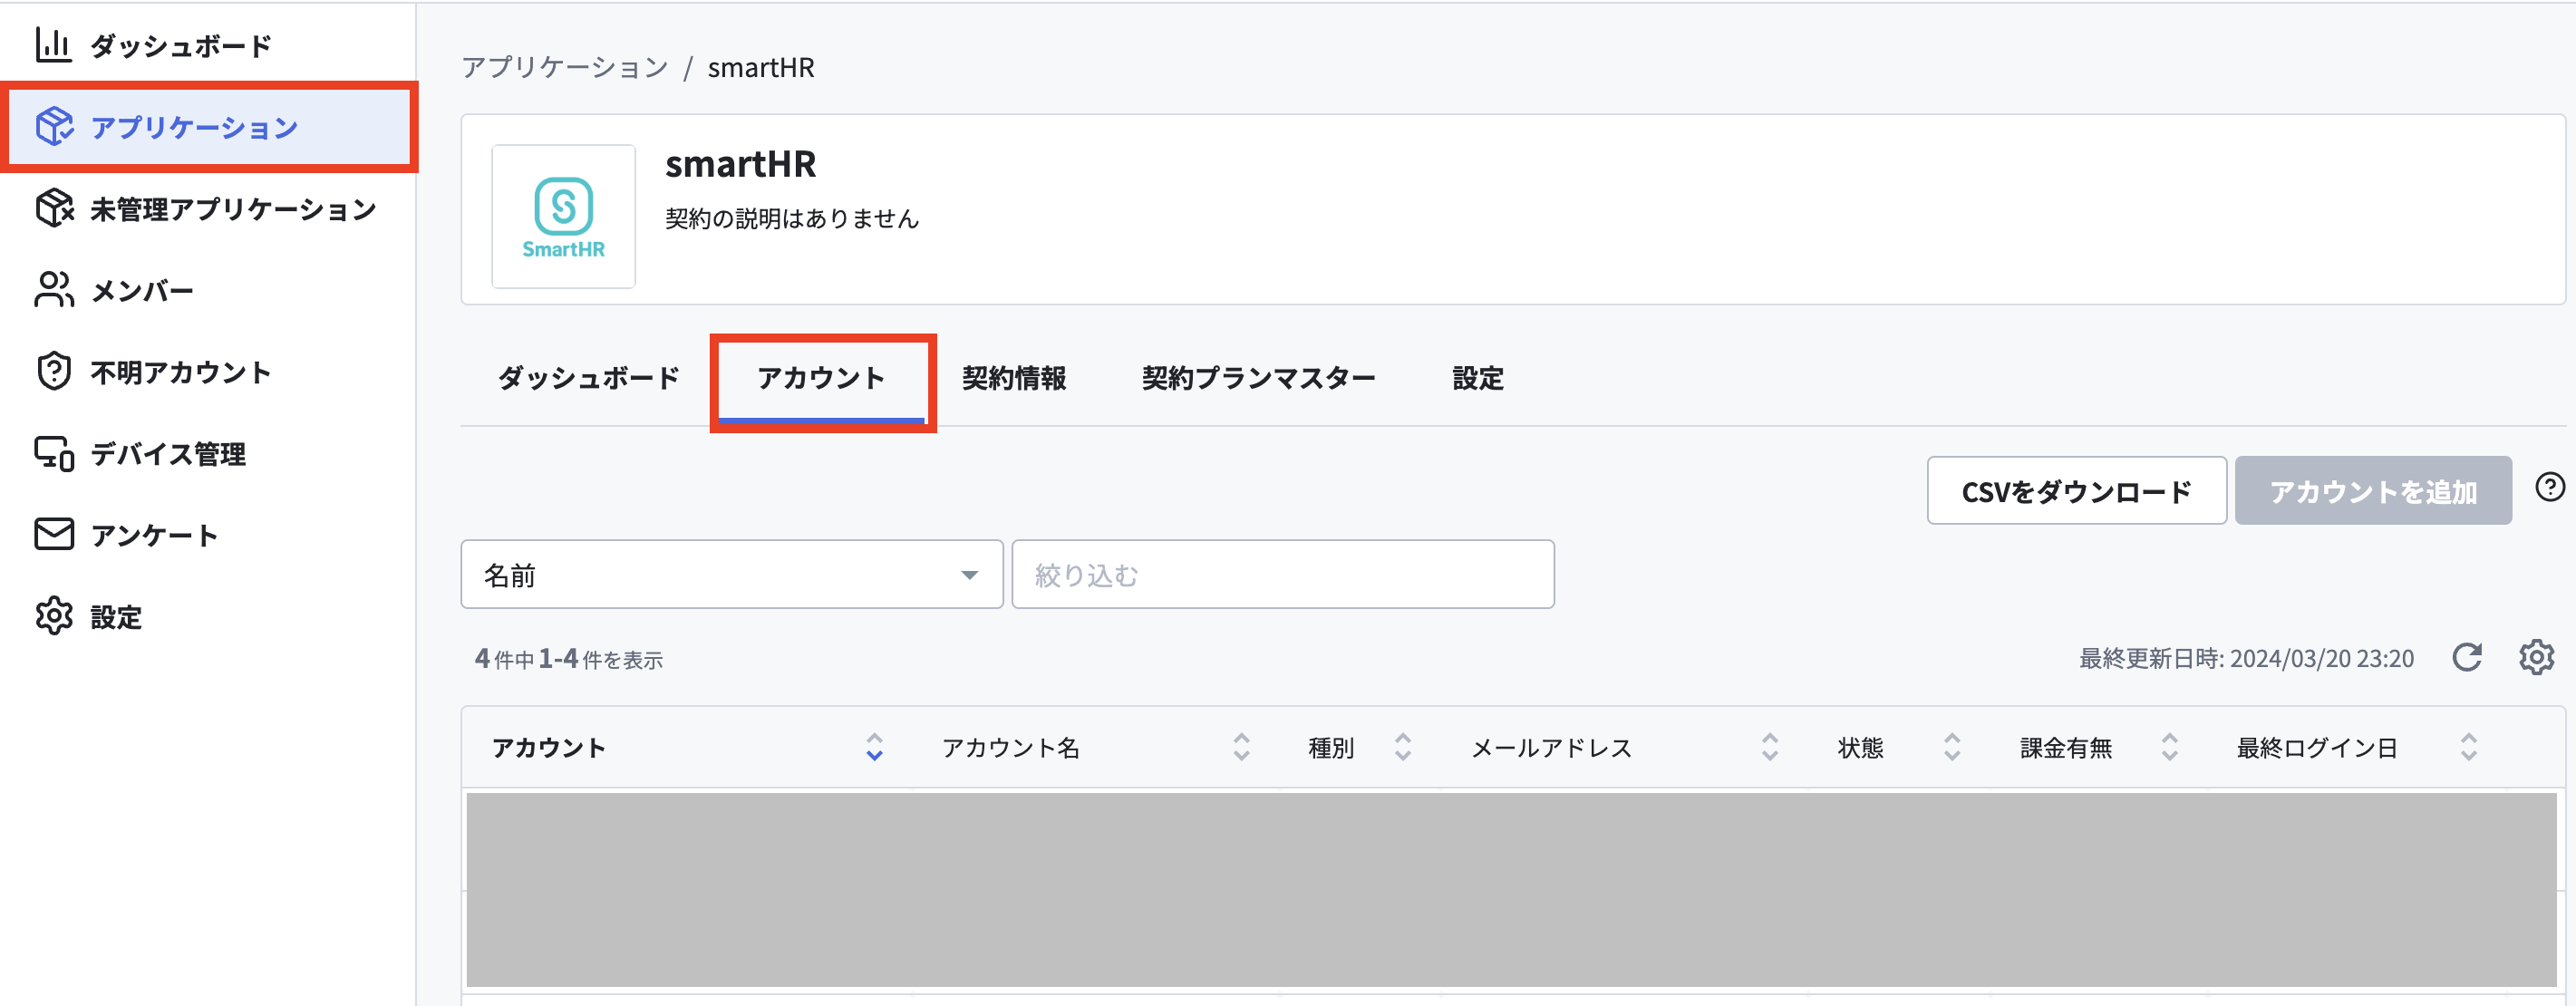This screenshot has width=2576, height=1006.
Task: Open メンバー sidebar label
Action: [x=142, y=291]
